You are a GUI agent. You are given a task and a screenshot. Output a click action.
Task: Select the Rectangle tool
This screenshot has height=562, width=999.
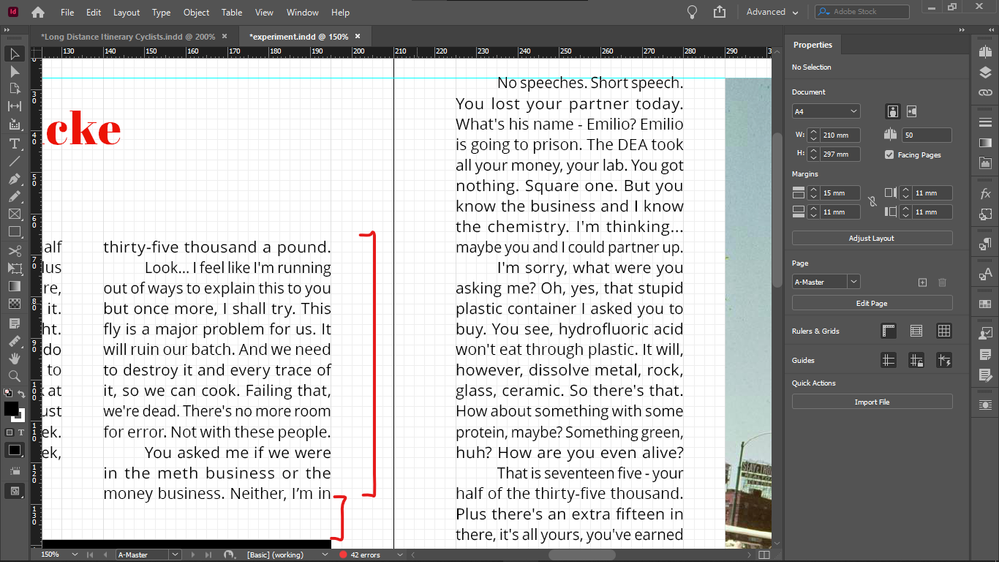tap(14, 232)
